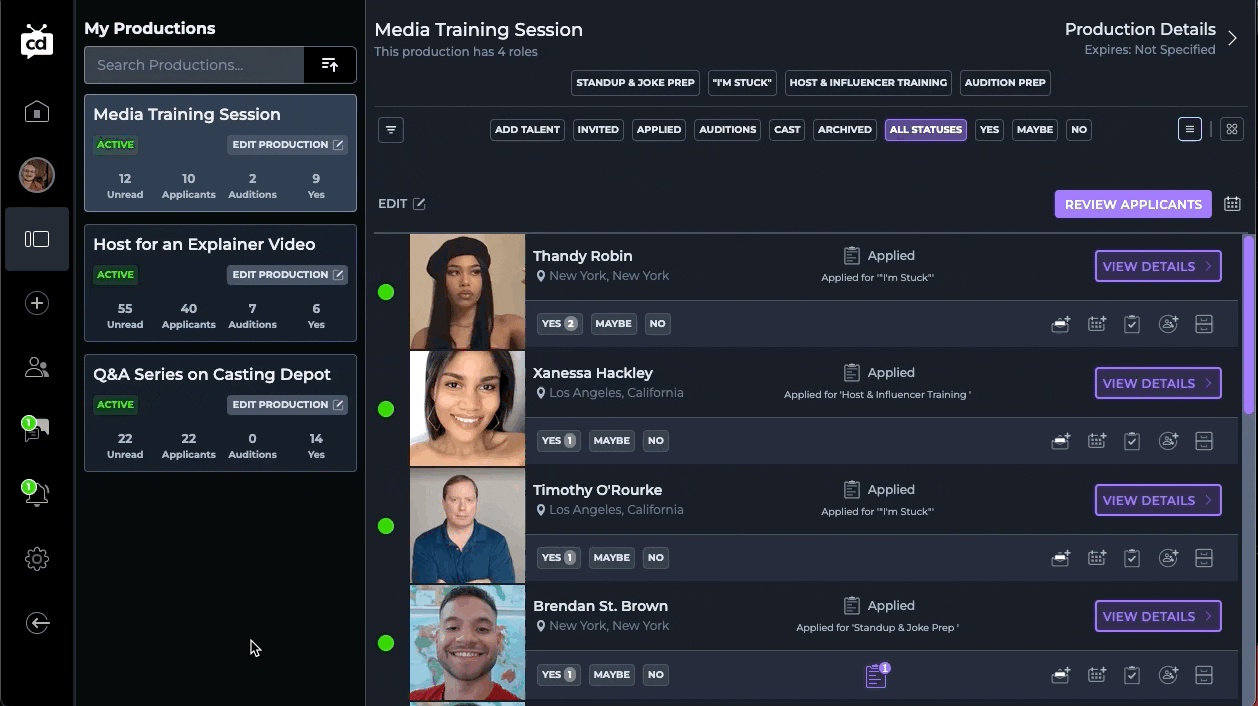
Task: Select the Auditions status tab
Action: pos(728,130)
